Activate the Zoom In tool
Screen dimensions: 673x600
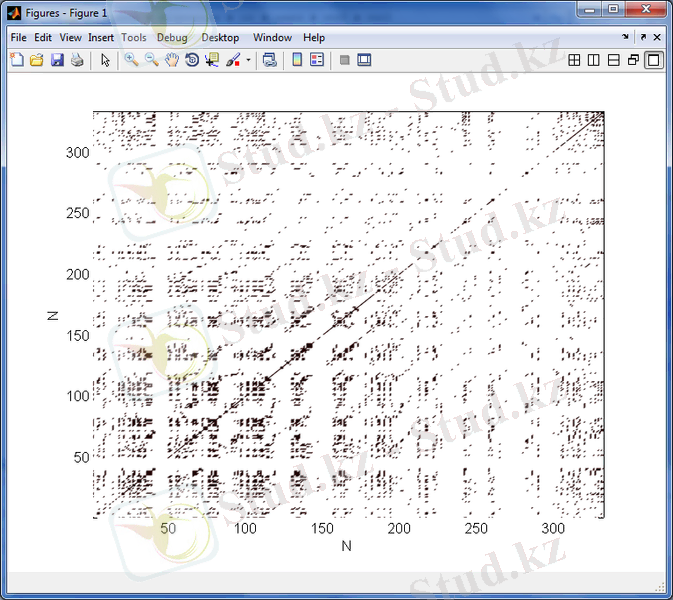tap(131, 60)
